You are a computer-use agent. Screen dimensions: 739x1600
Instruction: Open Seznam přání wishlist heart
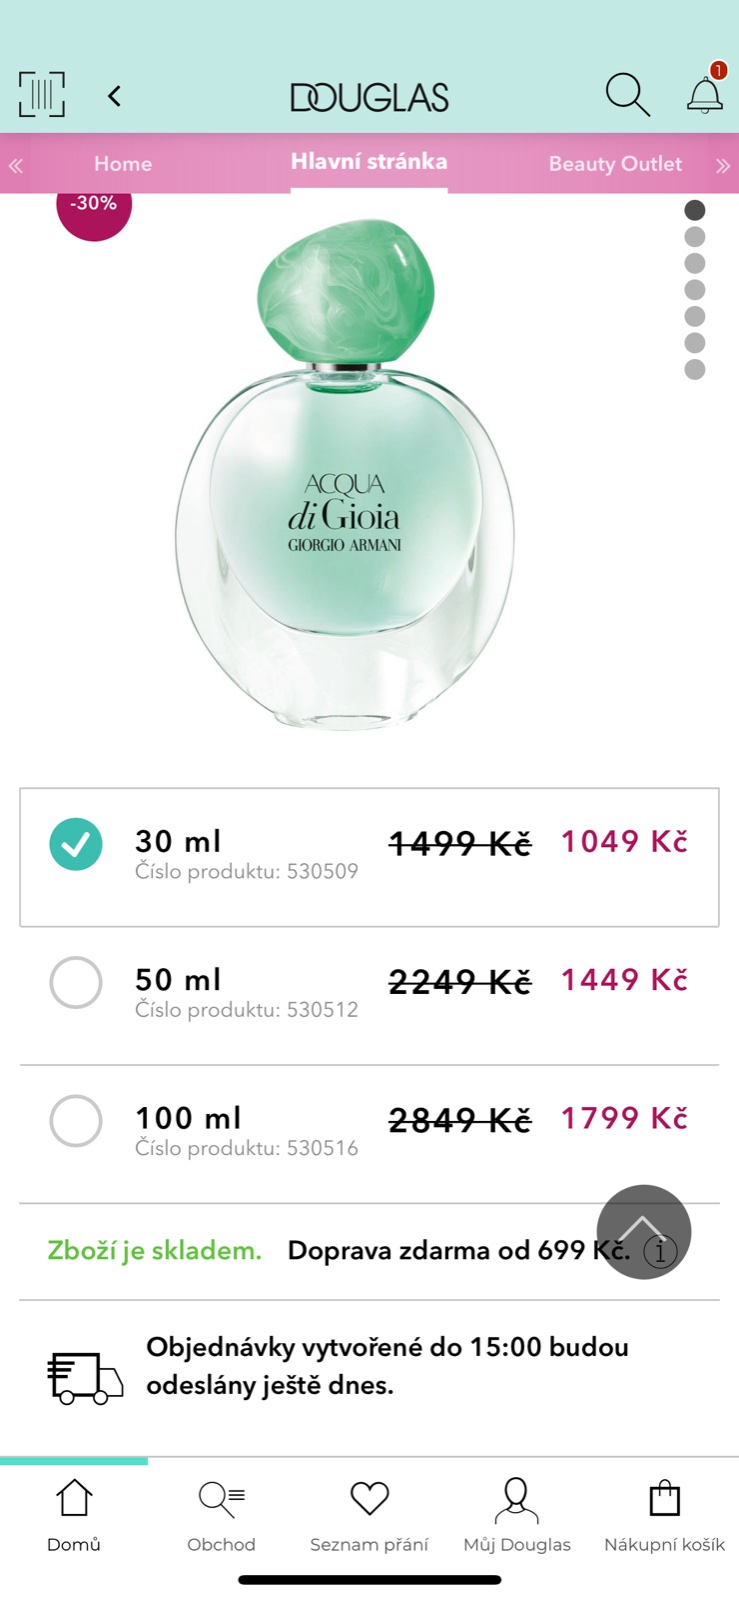[369, 1515]
